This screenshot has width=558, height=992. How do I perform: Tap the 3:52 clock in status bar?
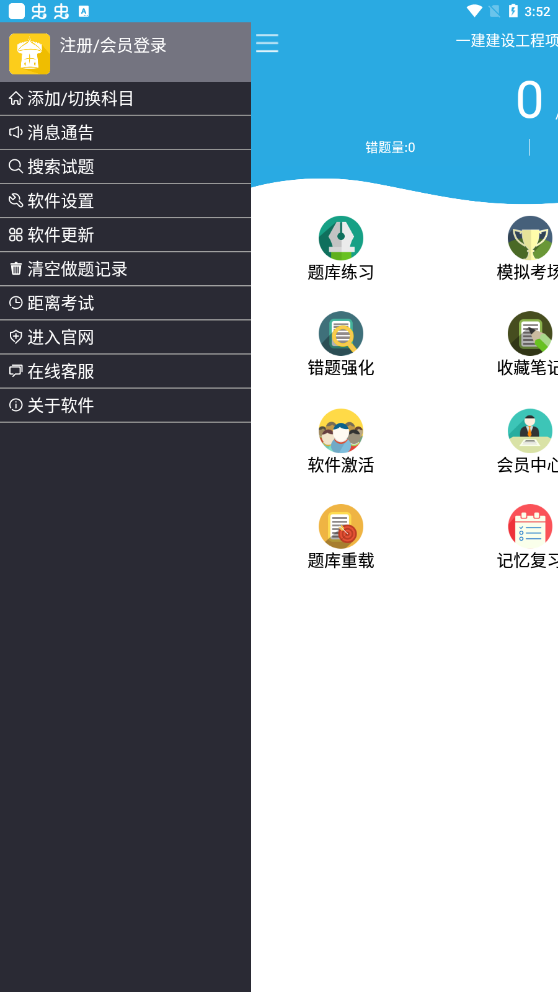(x=537, y=11)
